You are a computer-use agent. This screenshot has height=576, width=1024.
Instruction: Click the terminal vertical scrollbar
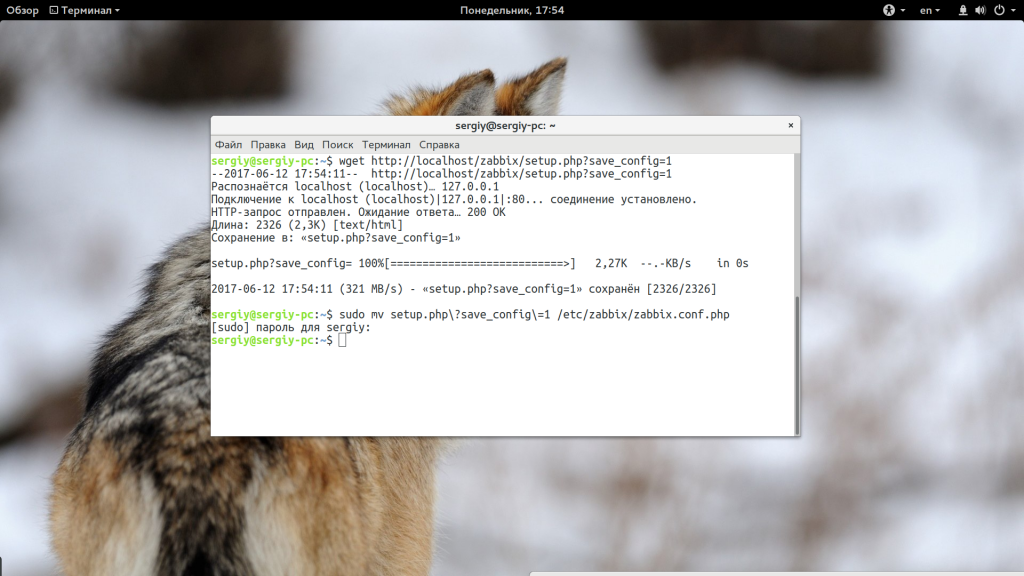pyautogui.click(x=796, y=360)
